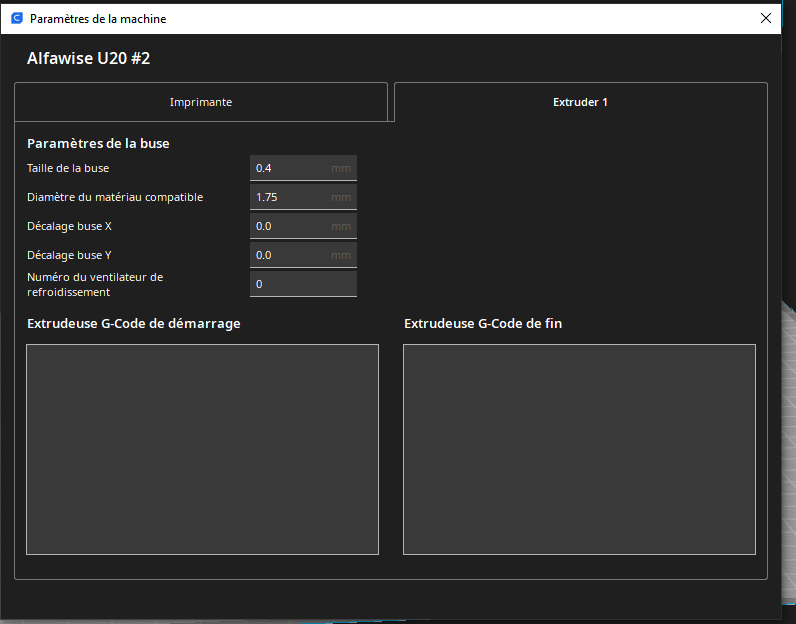Screen dimensions: 796x624
Task: Click Numéro du ventilateur de refroidissement label
Action: (95, 284)
